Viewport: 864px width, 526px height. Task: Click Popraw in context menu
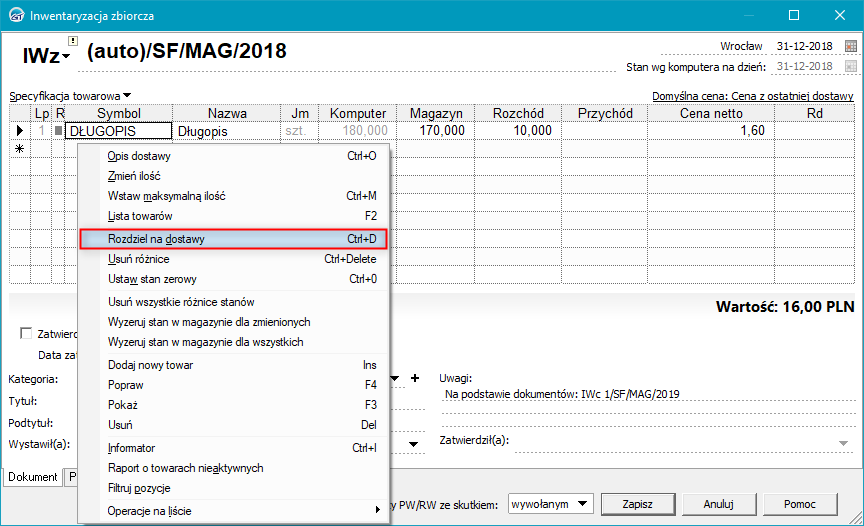click(234, 385)
